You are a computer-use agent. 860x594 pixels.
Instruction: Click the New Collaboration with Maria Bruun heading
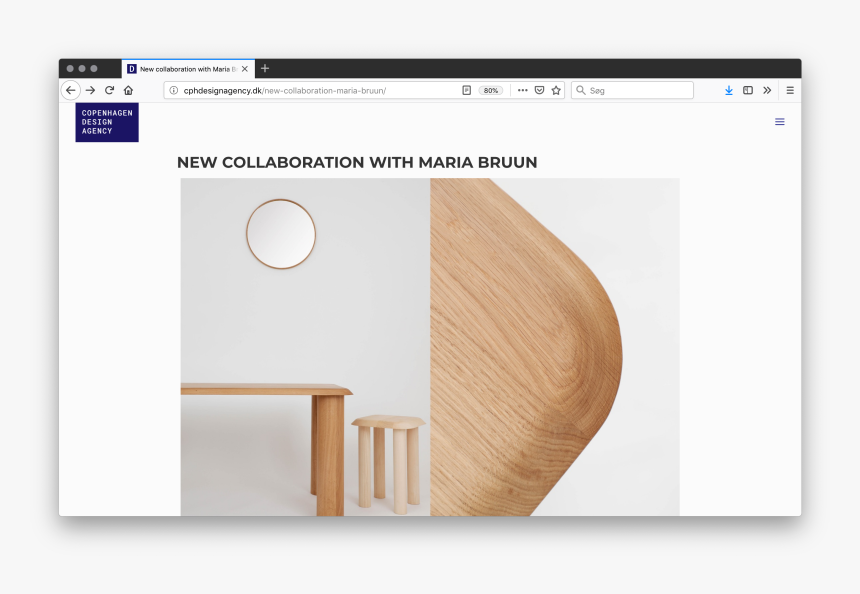coord(357,162)
